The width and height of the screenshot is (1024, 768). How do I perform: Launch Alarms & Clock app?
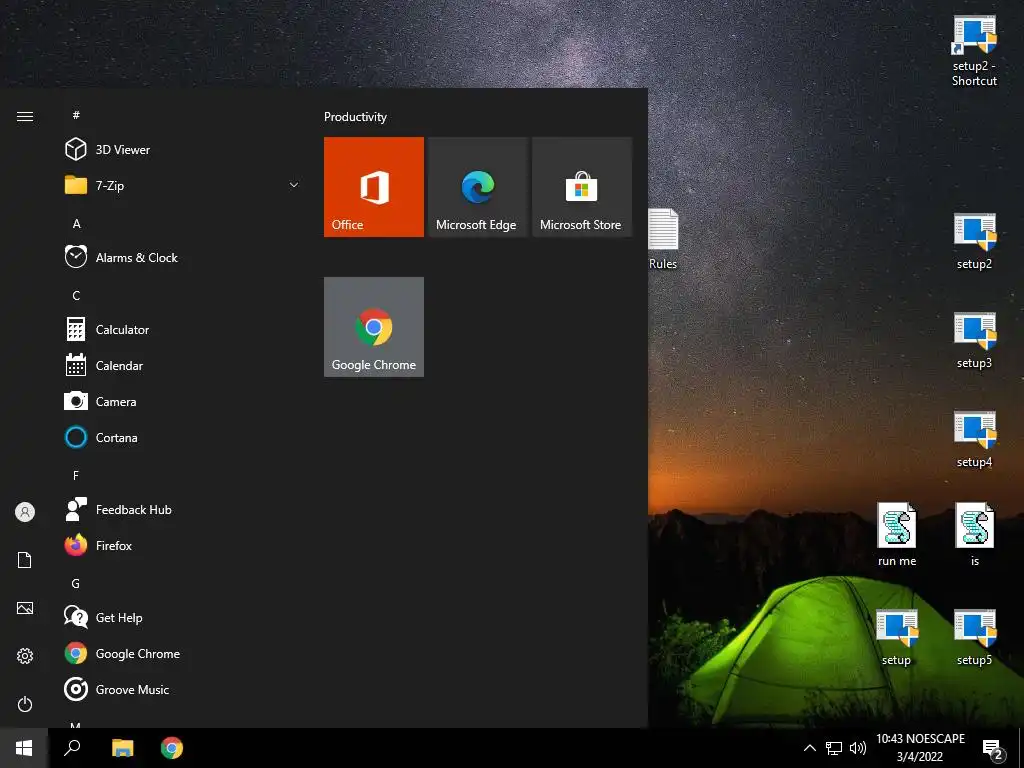tap(183, 257)
